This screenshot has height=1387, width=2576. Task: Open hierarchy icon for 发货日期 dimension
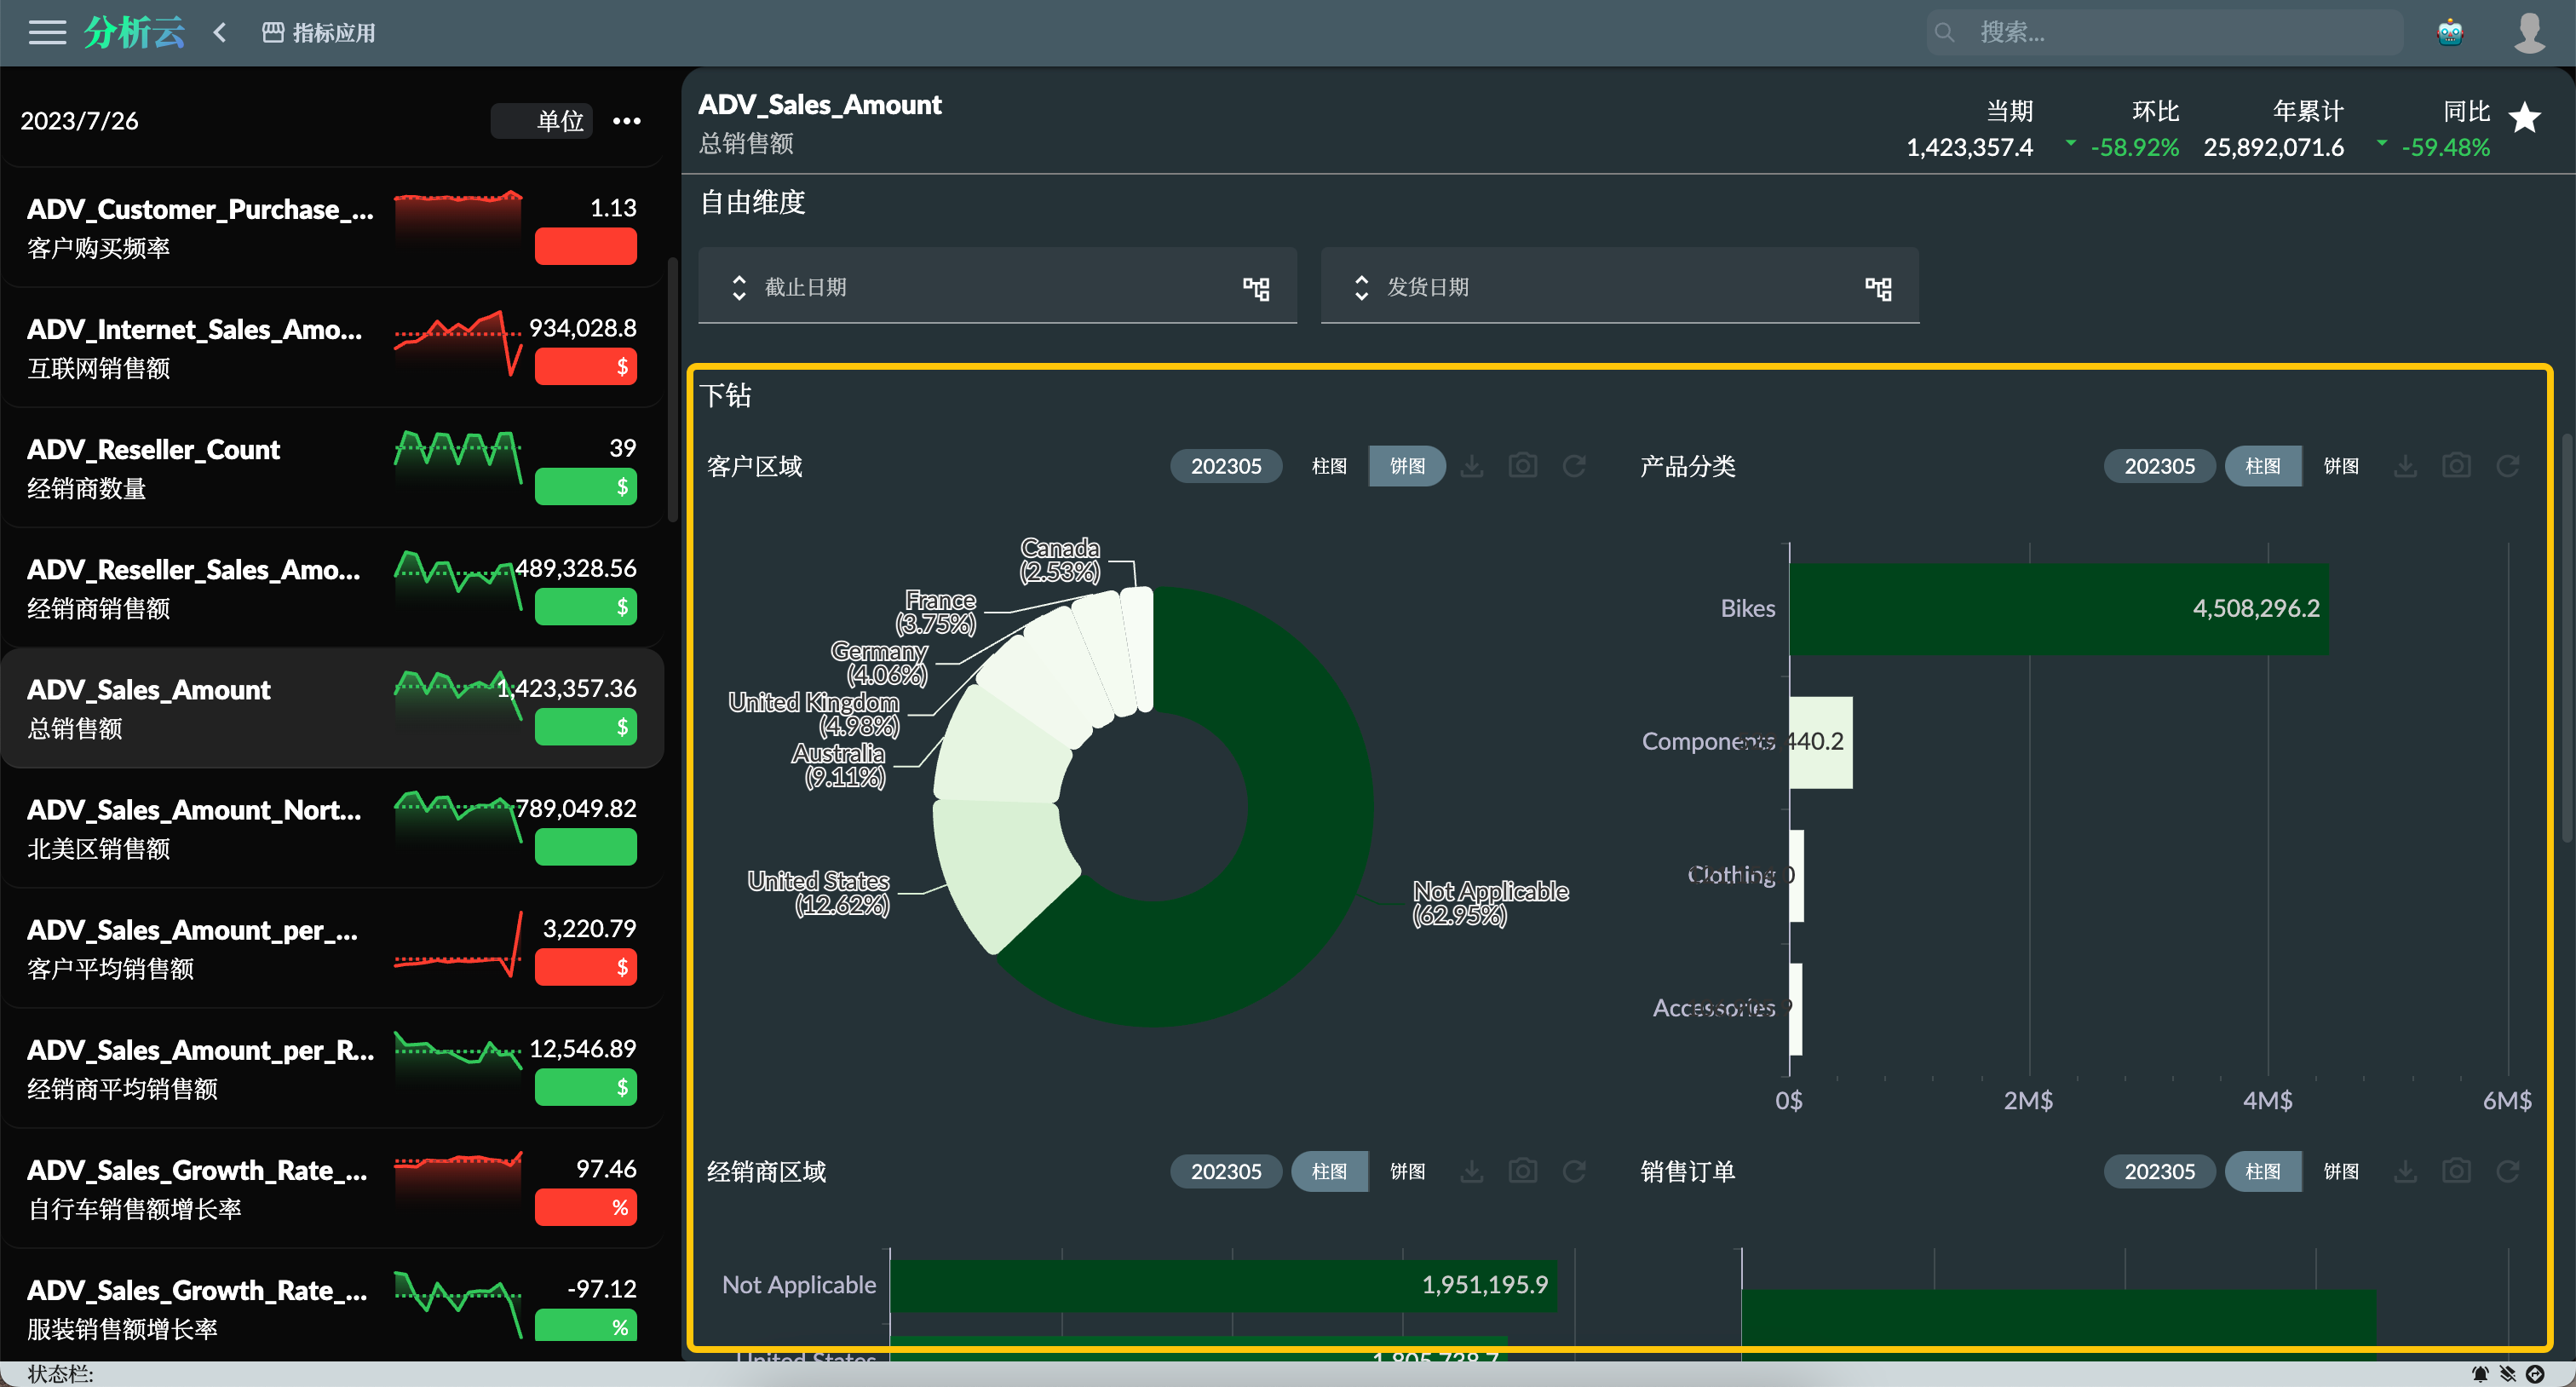point(1878,288)
